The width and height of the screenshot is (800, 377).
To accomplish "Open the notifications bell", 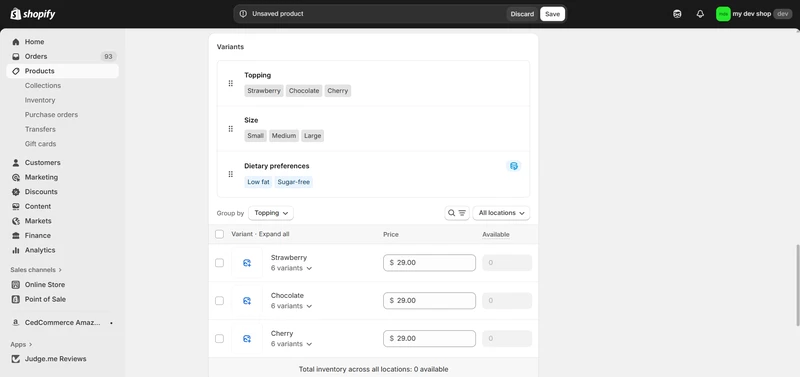I will pos(700,14).
